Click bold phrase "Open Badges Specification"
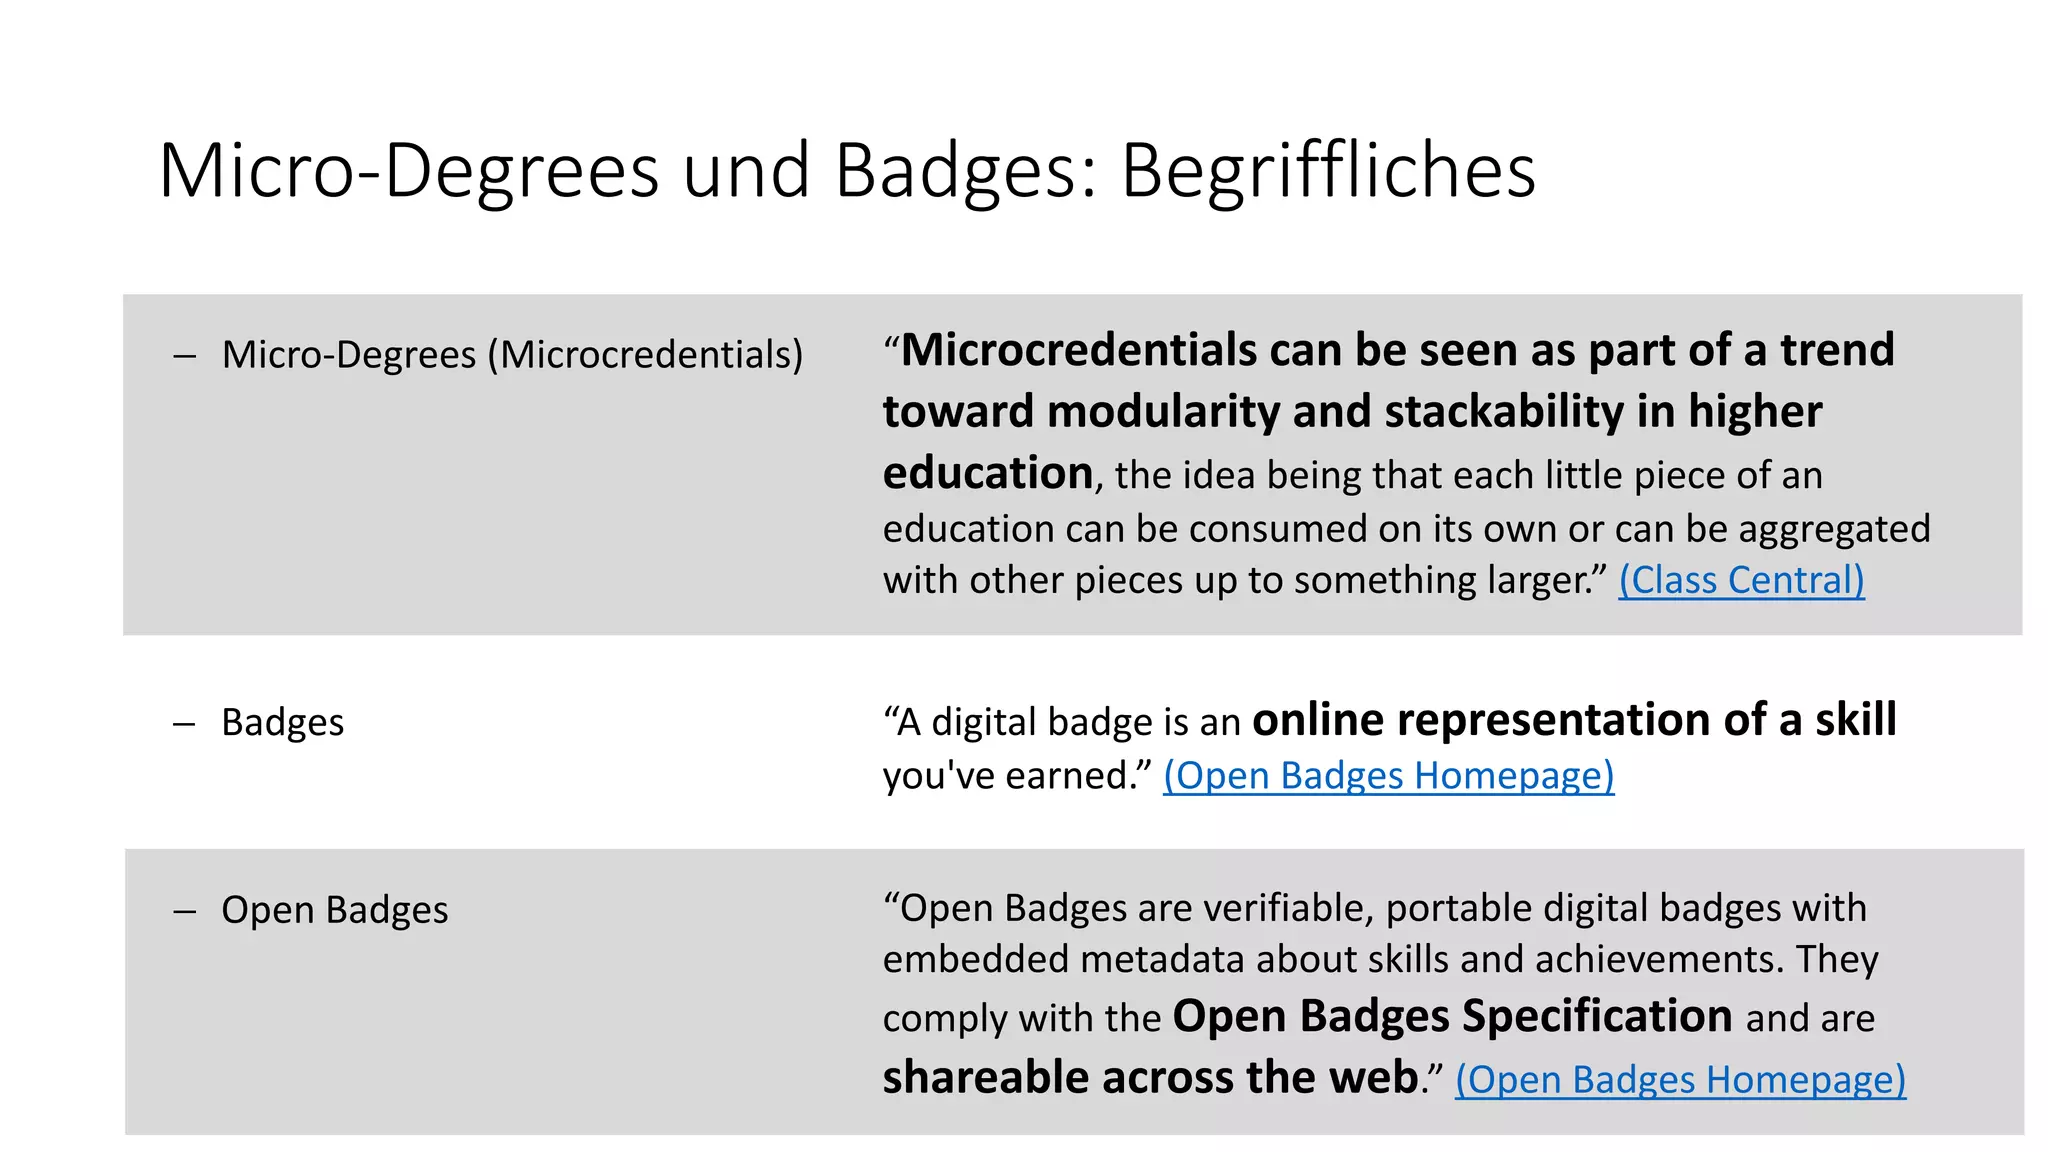Viewport: 2048px width, 1152px height. pyautogui.click(x=1452, y=1016)
